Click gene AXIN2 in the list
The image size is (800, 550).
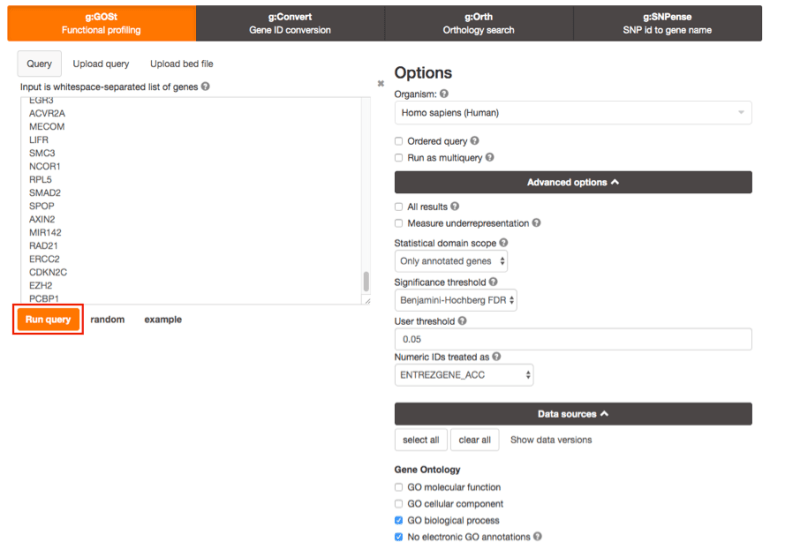click(42, 219)
